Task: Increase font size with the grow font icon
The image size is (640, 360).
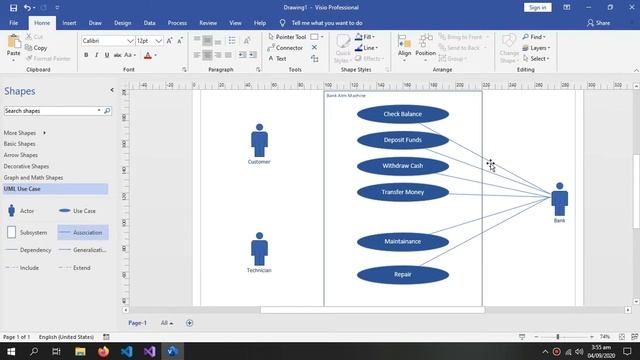Action: 169,40
